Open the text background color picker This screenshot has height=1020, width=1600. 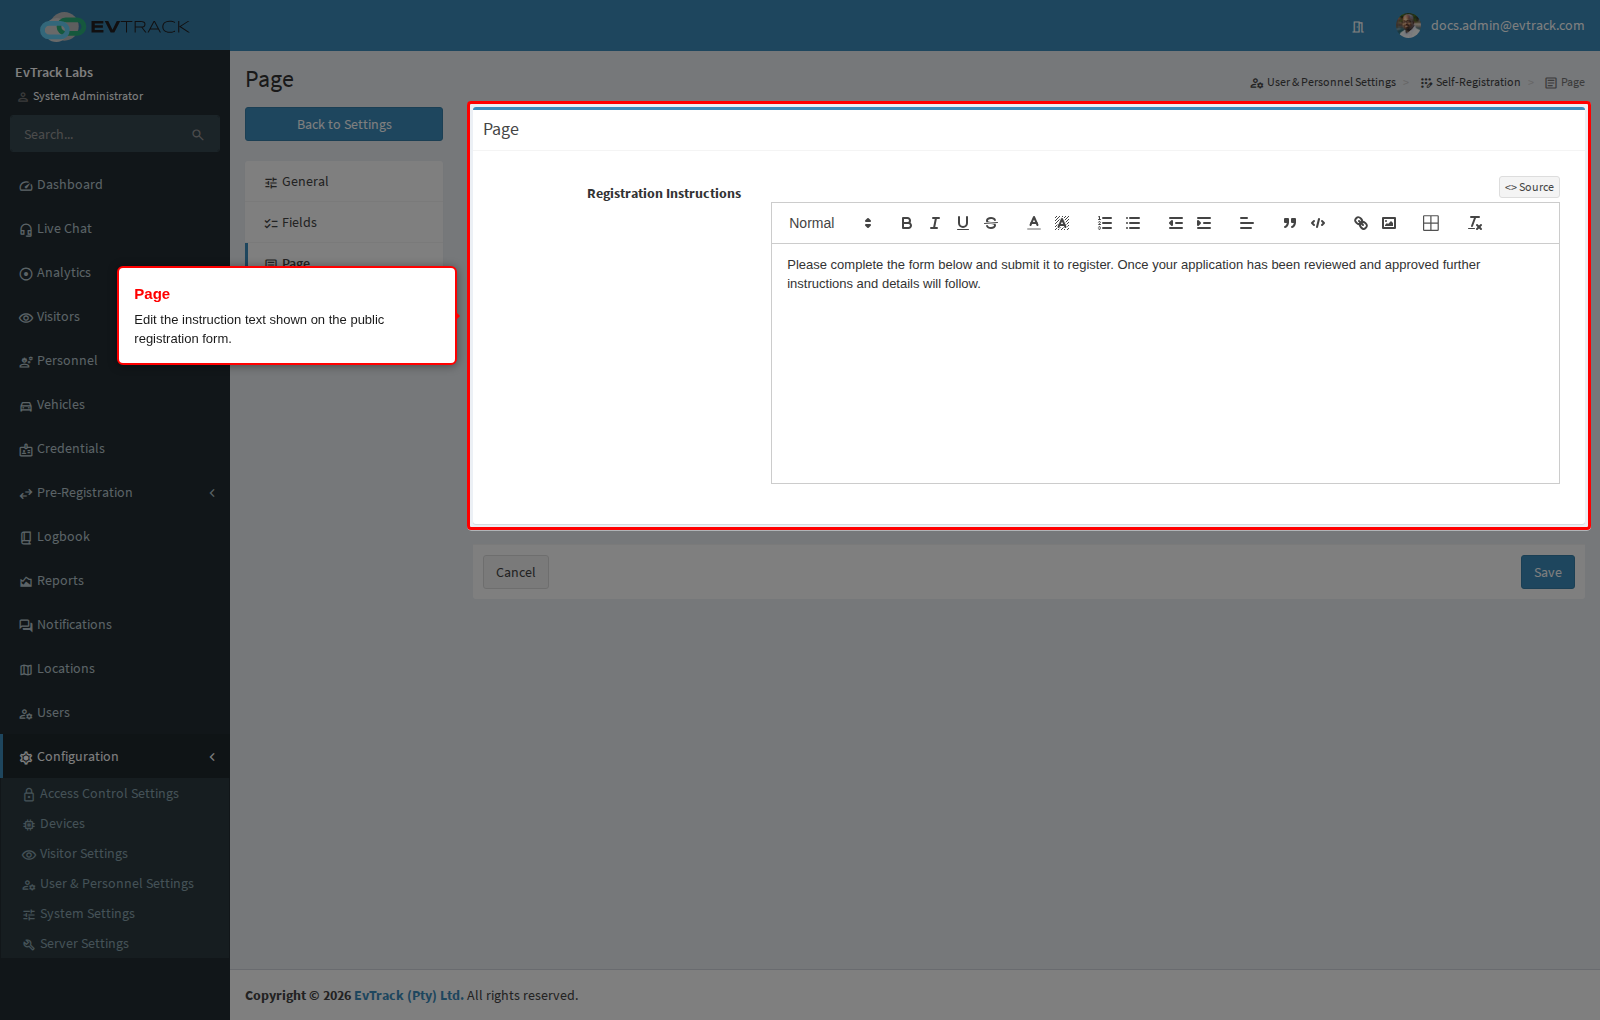coord(1061,223)
